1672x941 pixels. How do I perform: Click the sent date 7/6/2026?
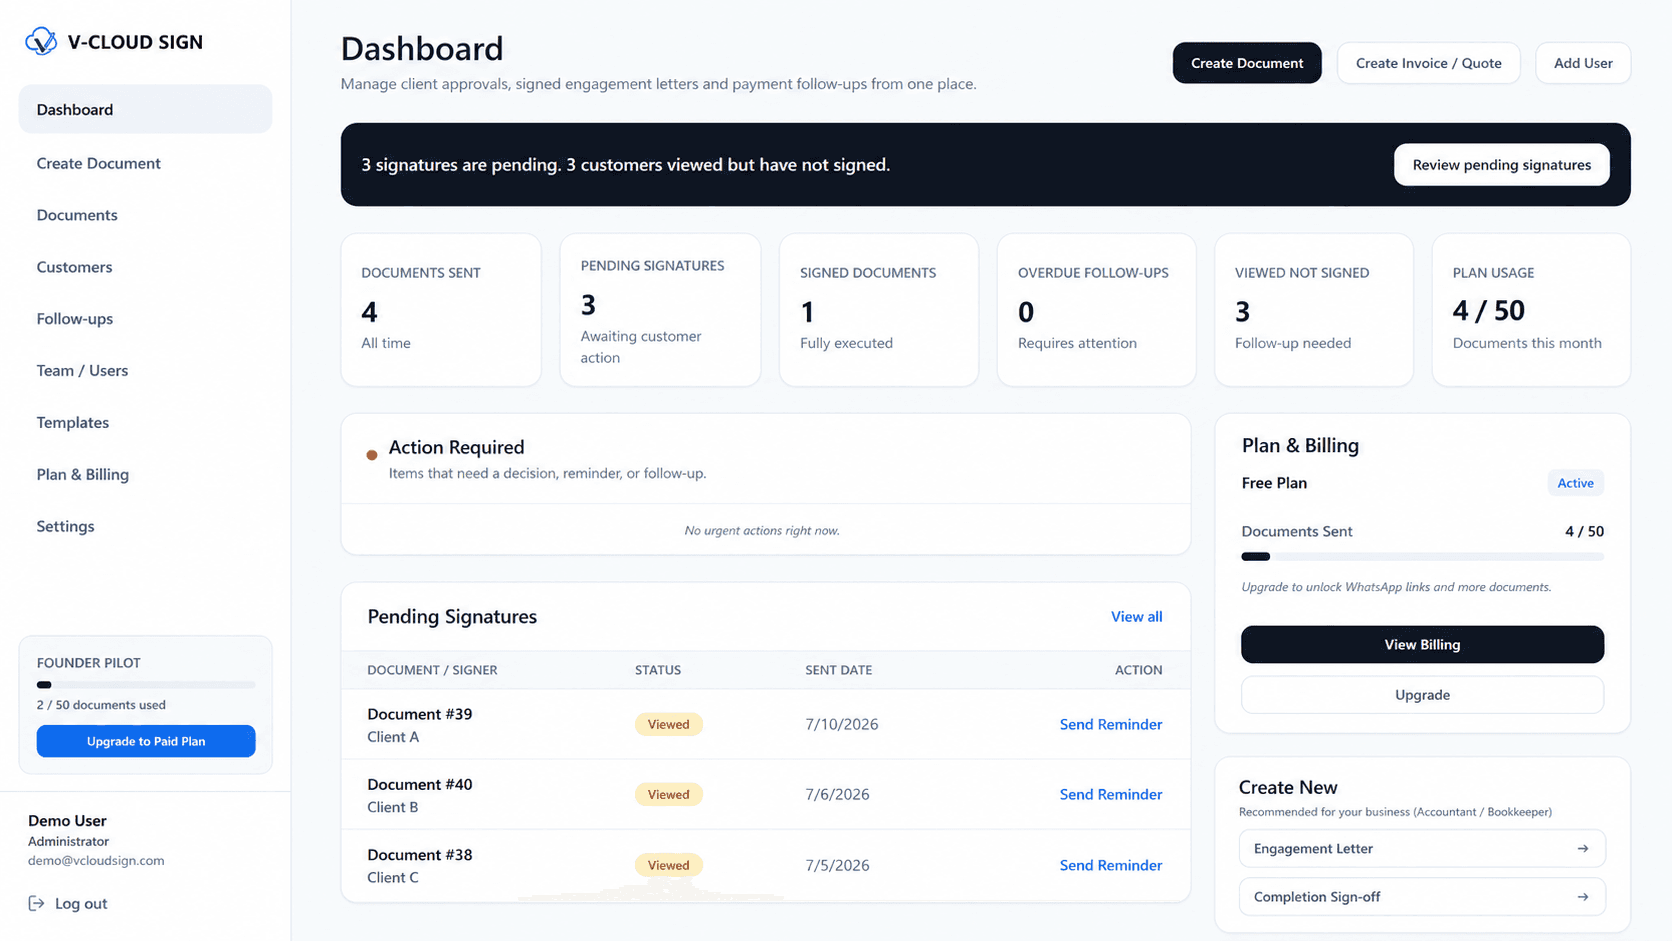(837, 794)
